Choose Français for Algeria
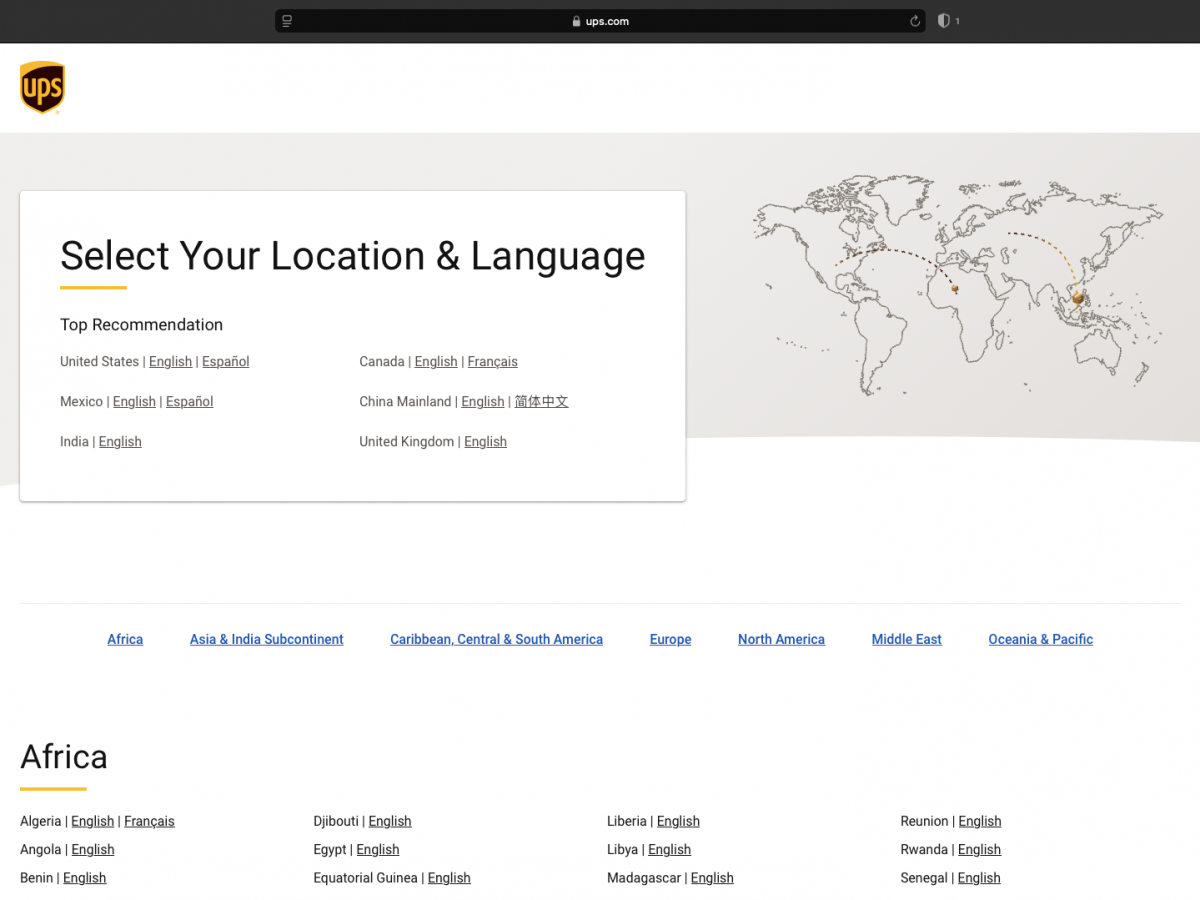The width and height of the screenshot is (1200, 900). coord(149,821)
